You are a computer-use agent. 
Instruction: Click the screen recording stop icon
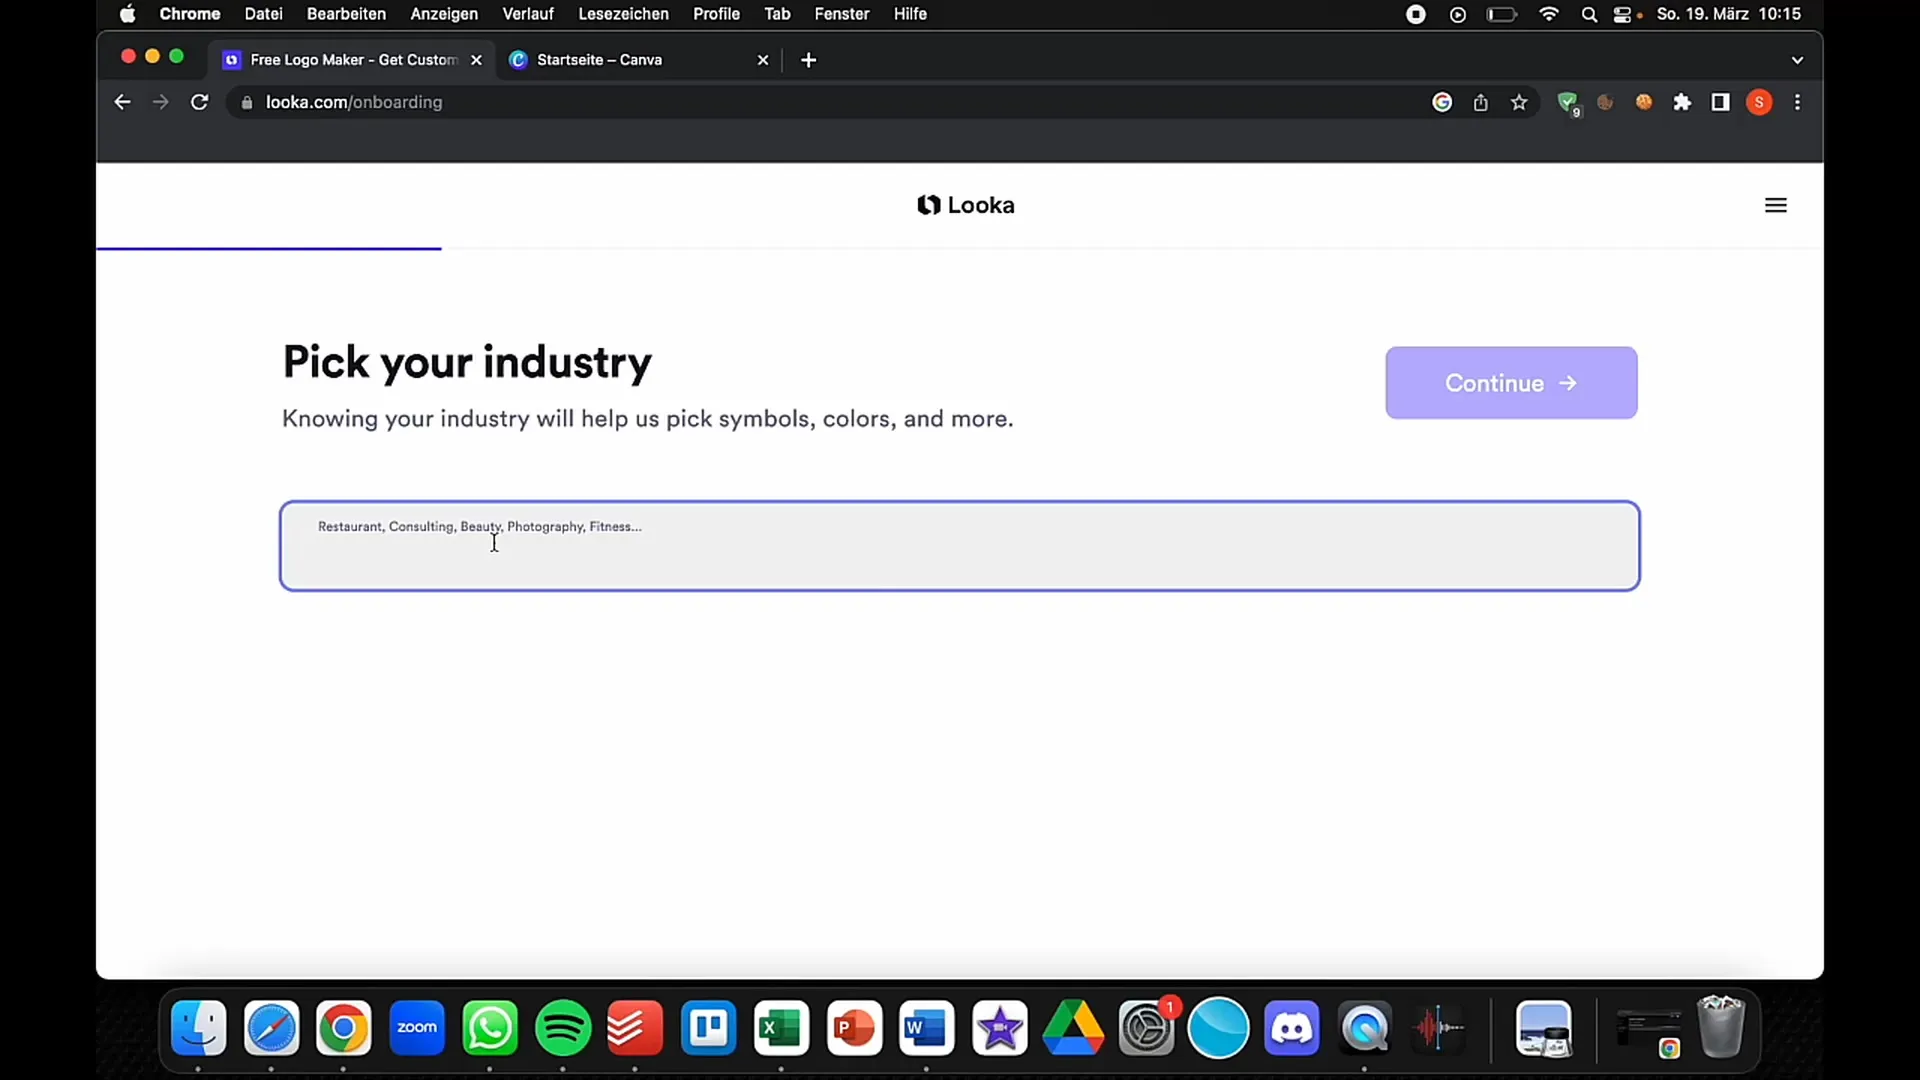coord(1416,14)
